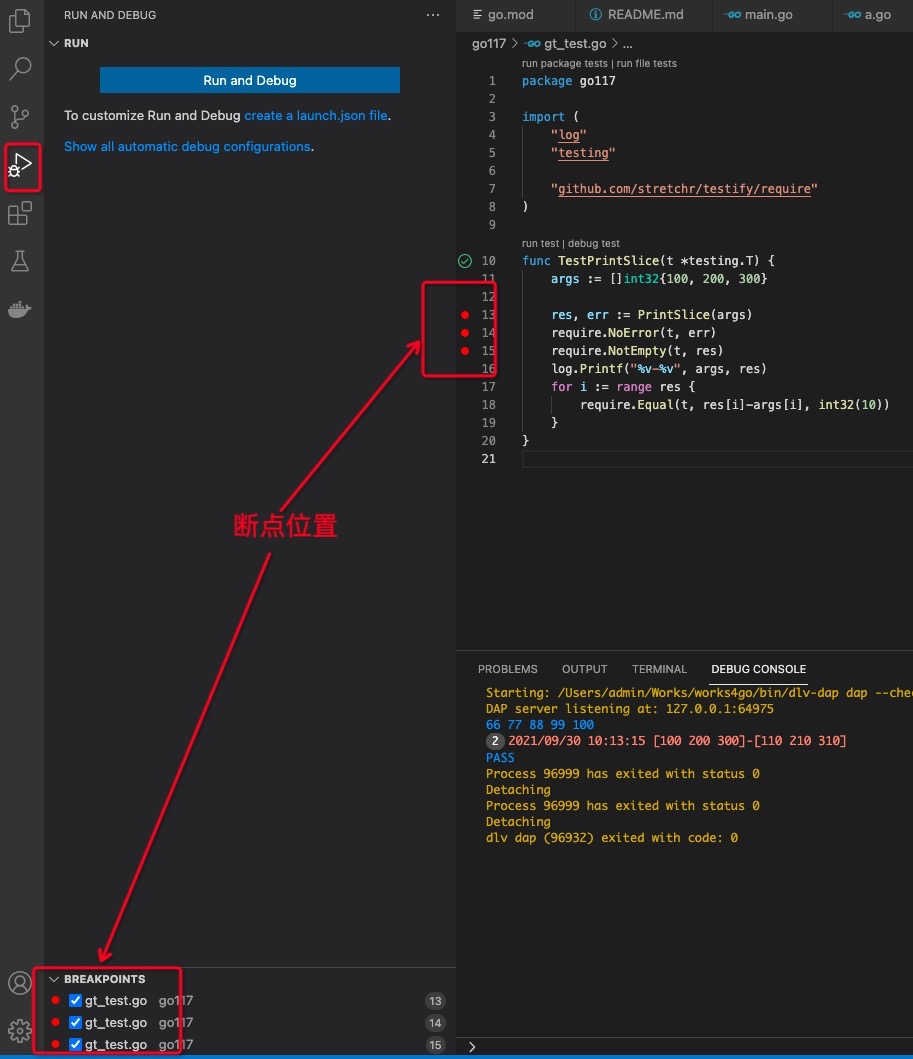Image resolution: width=913 pixels, height=1059 pixels.
Task: Click the PrintSlice(args) call on line 13
Action: point(695,315)
